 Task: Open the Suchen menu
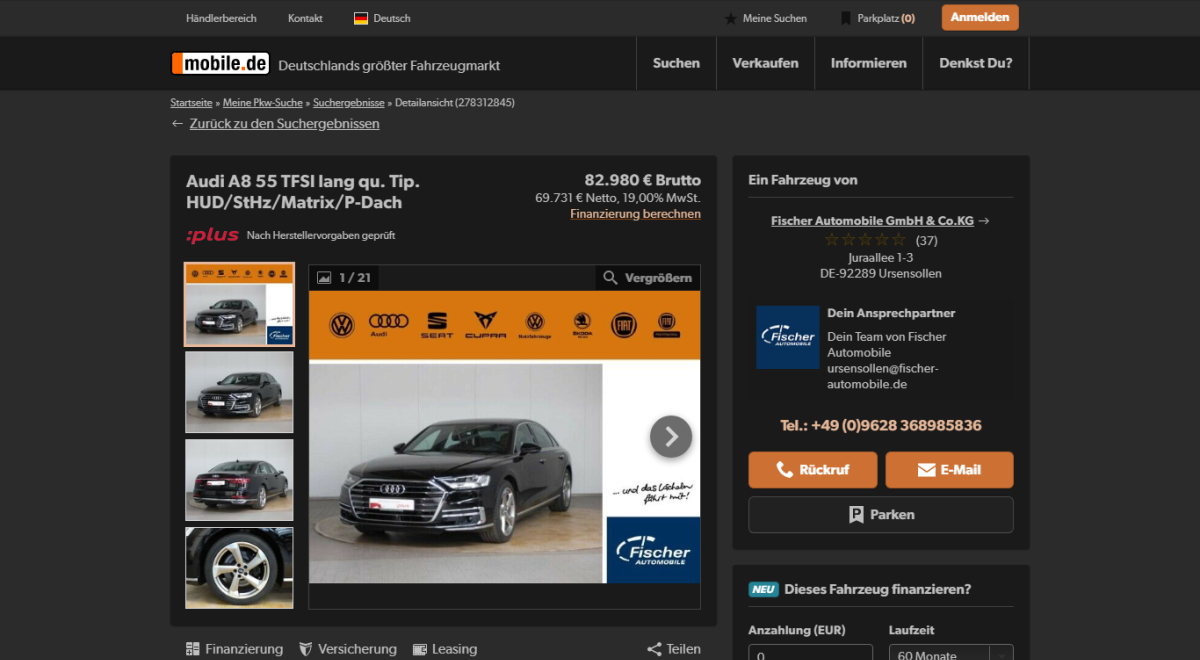point(676,63)
